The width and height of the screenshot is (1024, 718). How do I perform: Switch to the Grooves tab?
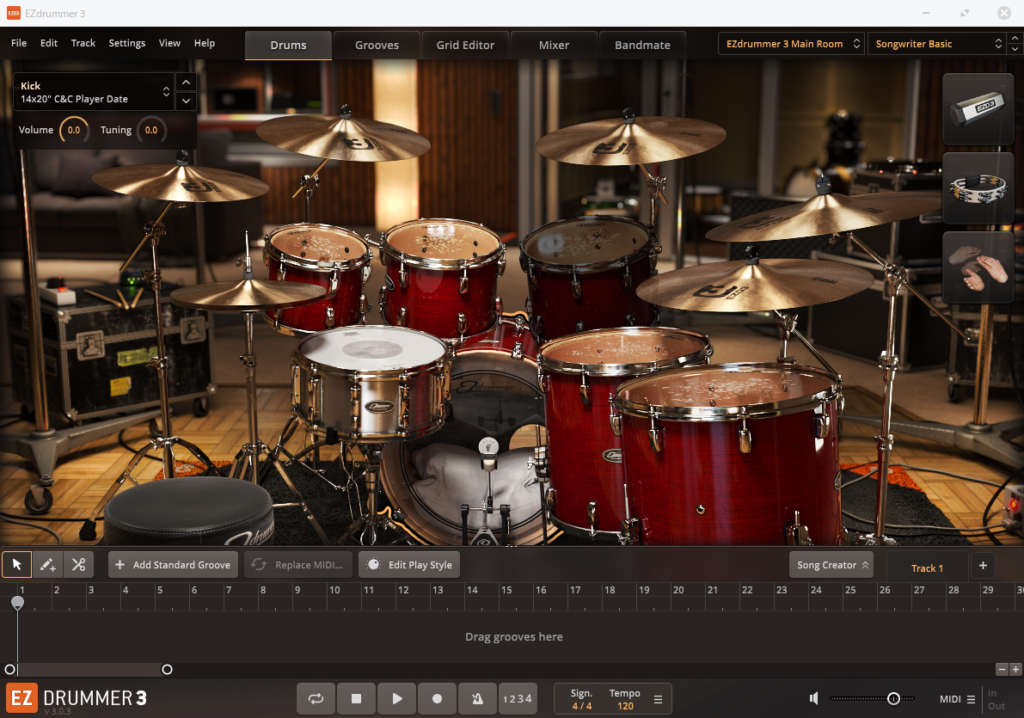[x=376, y=45]
